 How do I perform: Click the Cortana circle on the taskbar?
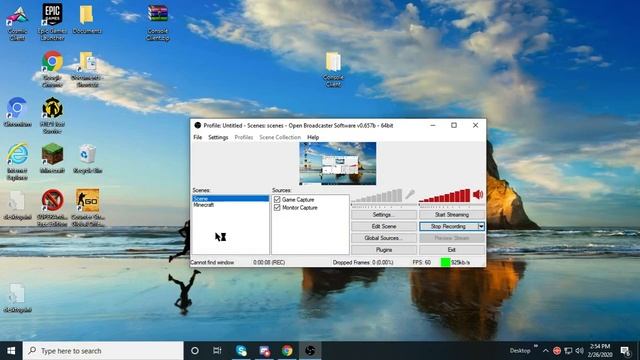(195, 351)
